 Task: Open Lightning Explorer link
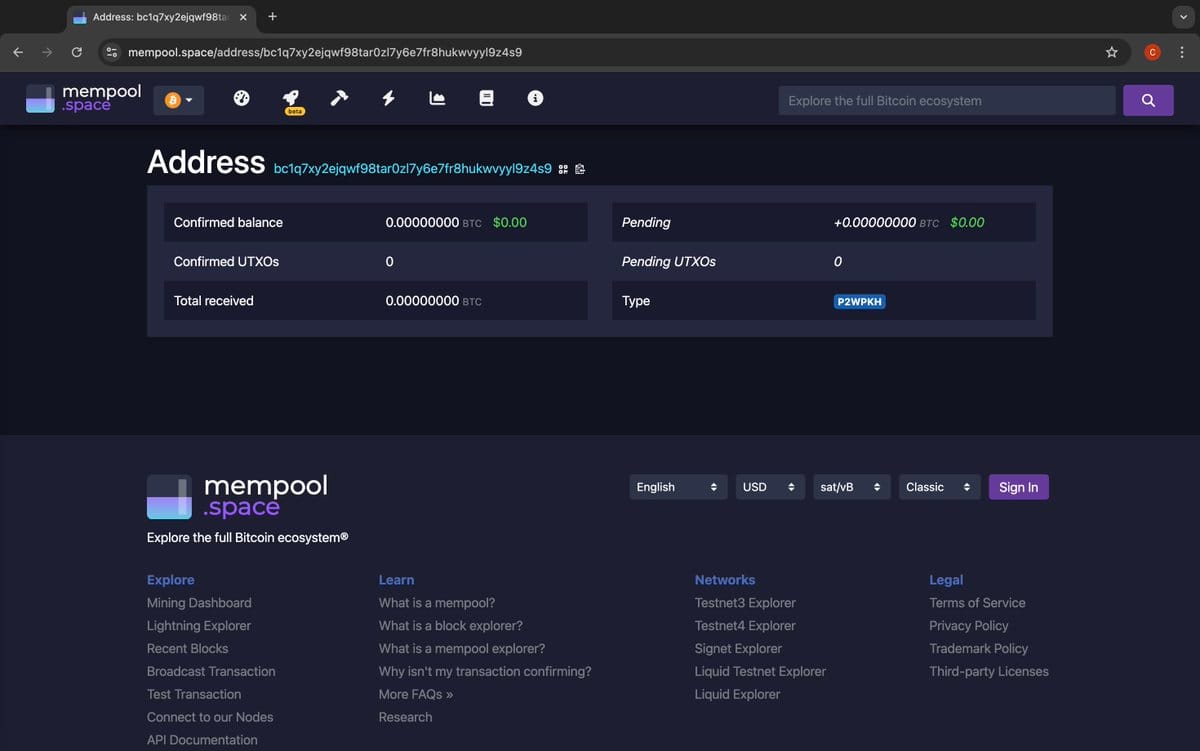pos(199,626)
